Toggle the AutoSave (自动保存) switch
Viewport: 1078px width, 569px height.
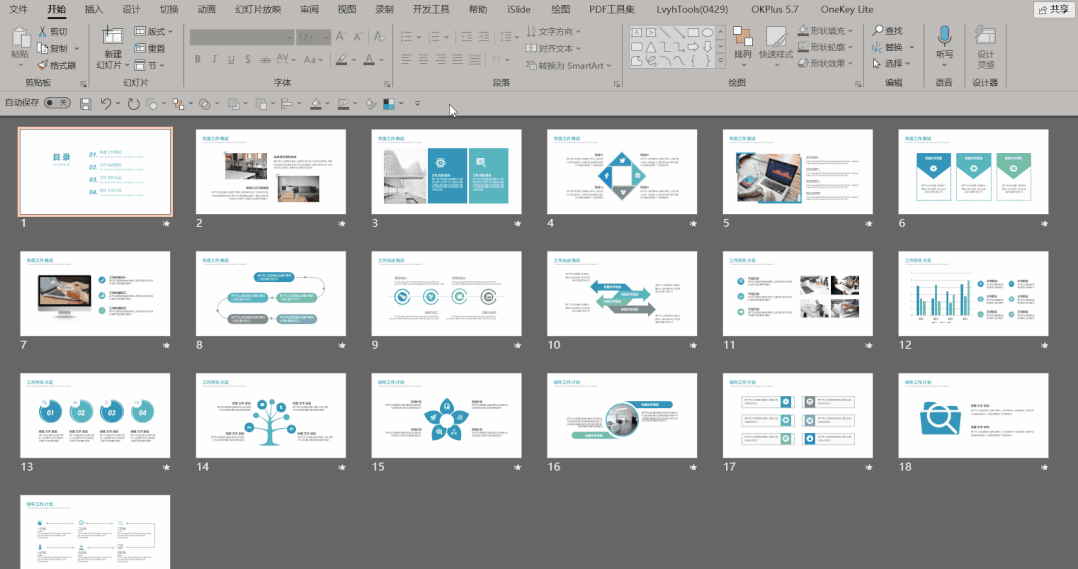coord(57,103)
